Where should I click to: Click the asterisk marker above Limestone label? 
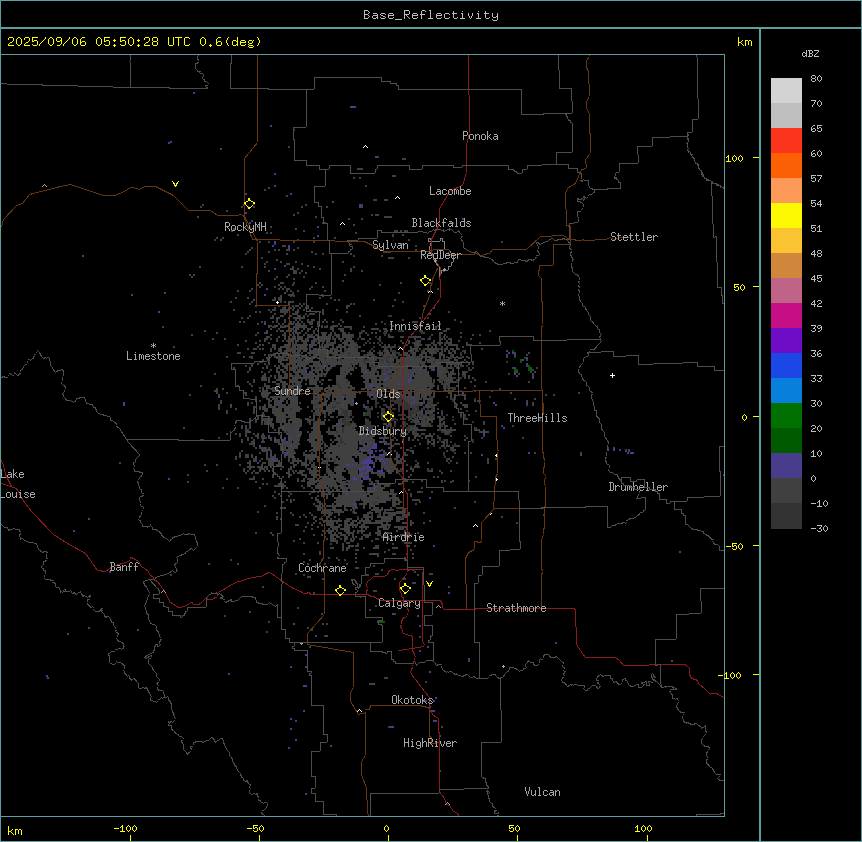pyautogui.click(x=153, y=345)
